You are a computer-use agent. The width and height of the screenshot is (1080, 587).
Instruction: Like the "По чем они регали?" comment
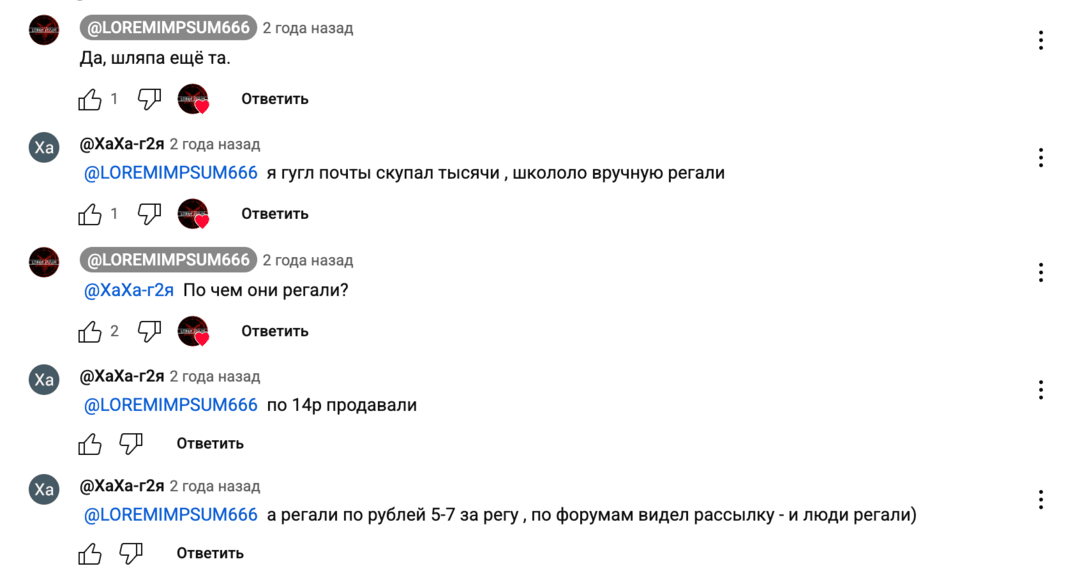coord(89,331)
